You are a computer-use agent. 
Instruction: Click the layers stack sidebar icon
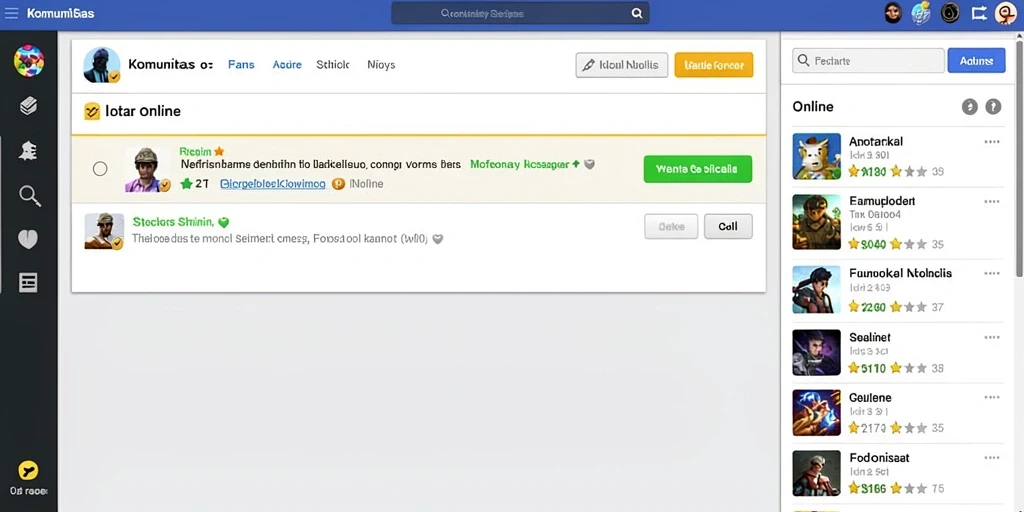click(28, 106)
